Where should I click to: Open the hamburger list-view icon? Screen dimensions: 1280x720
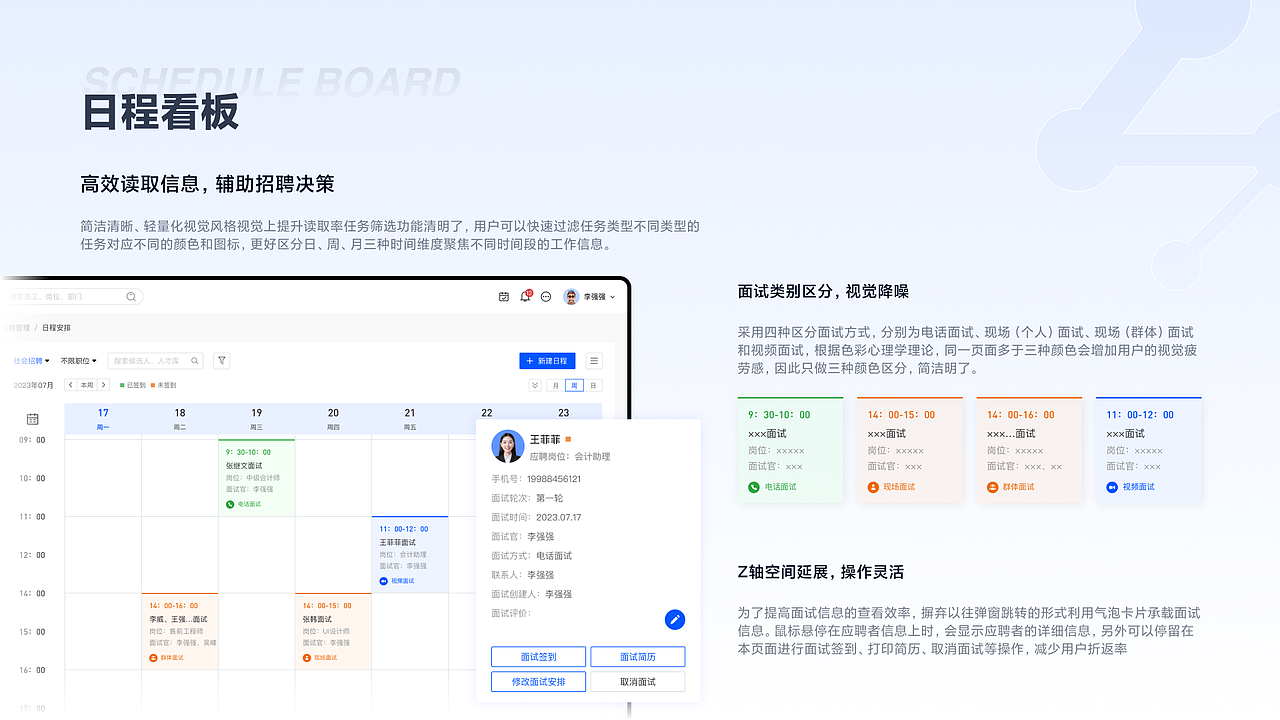(x=594, y=361)
